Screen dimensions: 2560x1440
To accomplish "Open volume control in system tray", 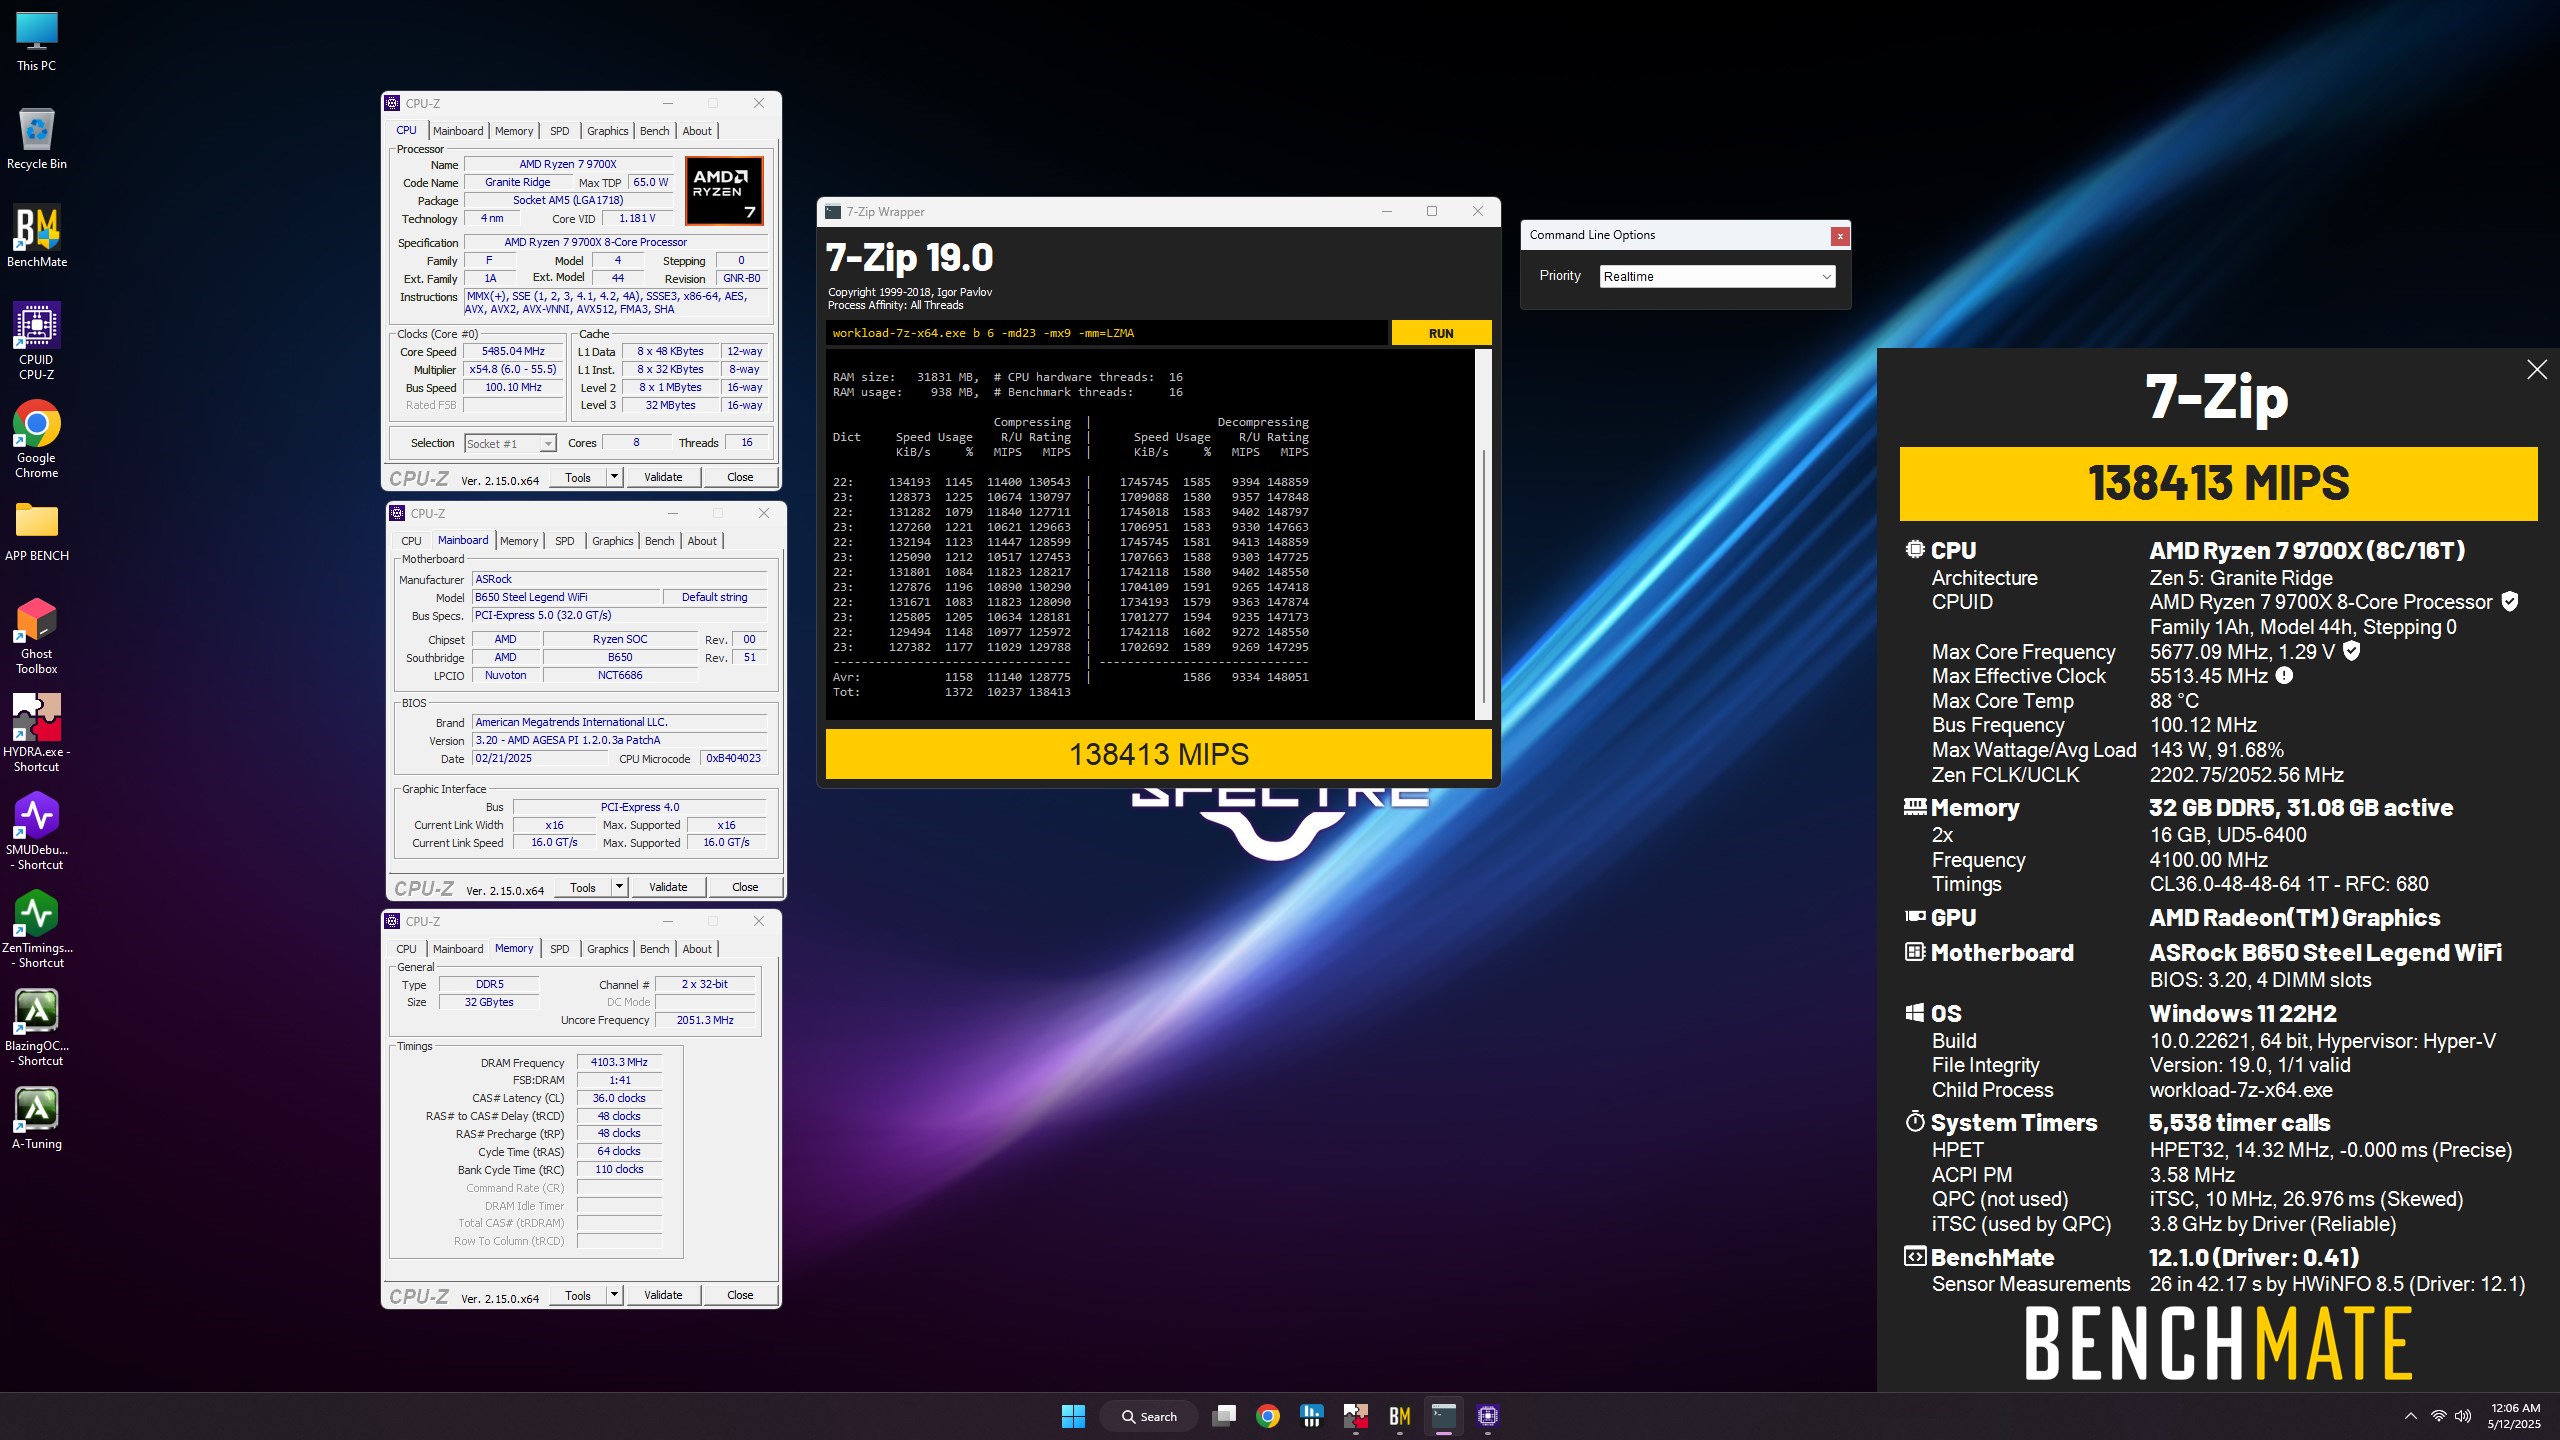I will [2463, 1416].
